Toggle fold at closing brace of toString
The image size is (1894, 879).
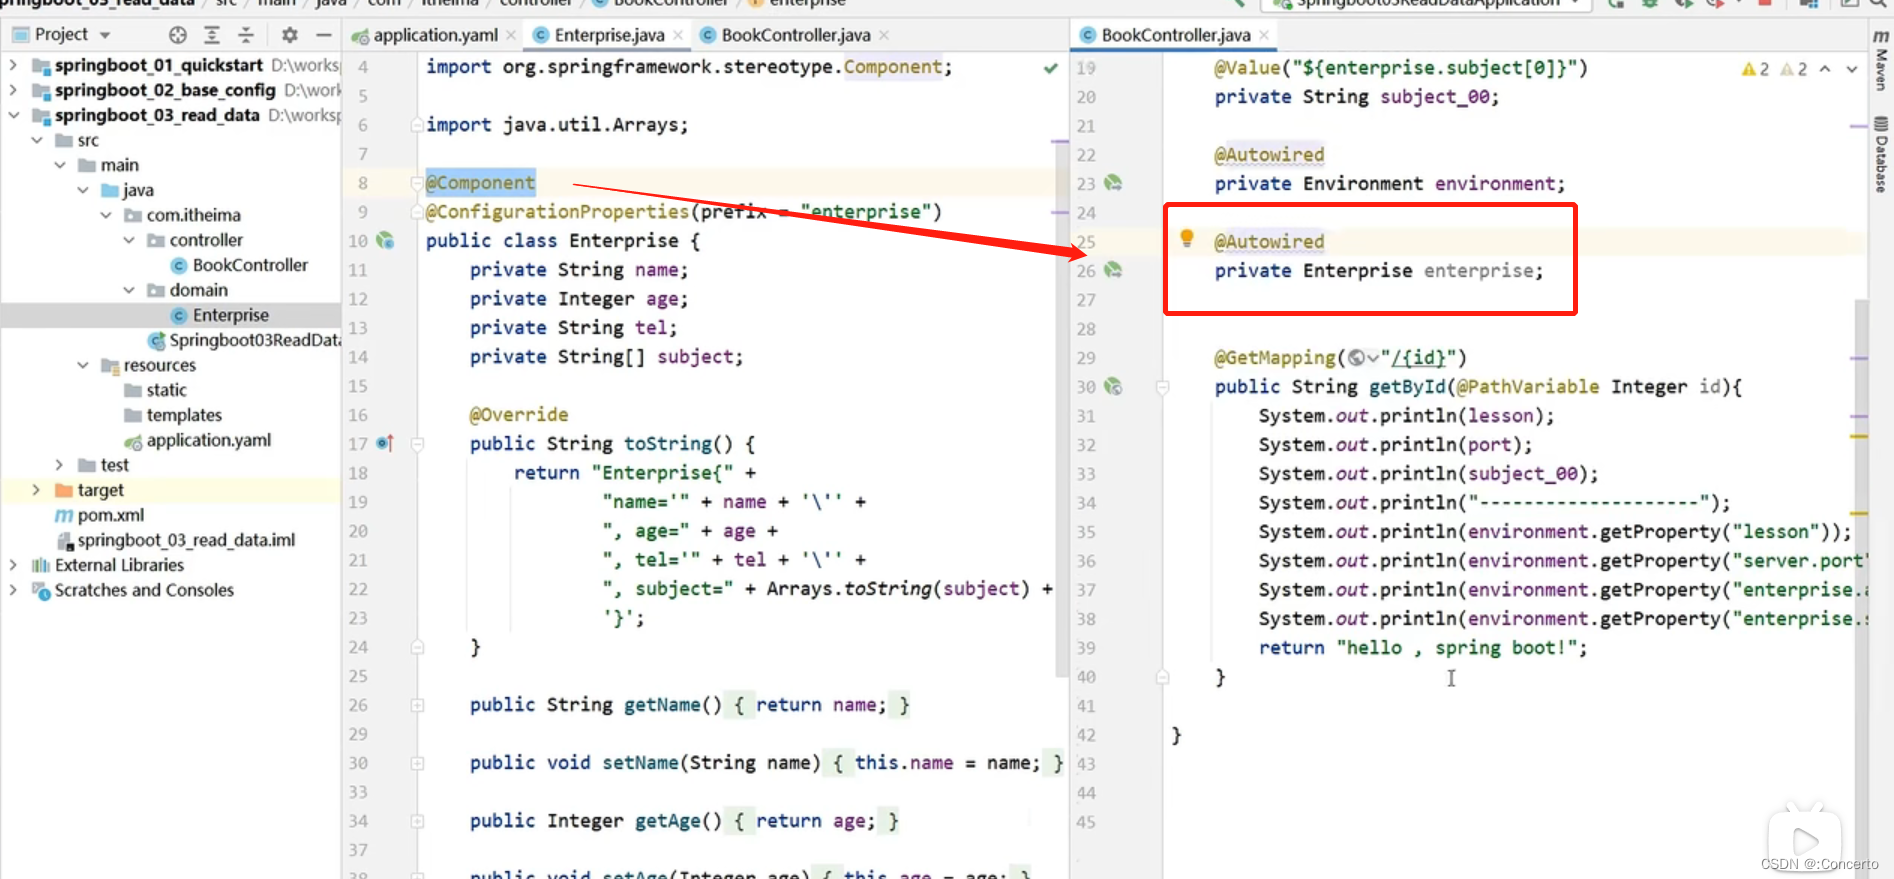point(417,647)
